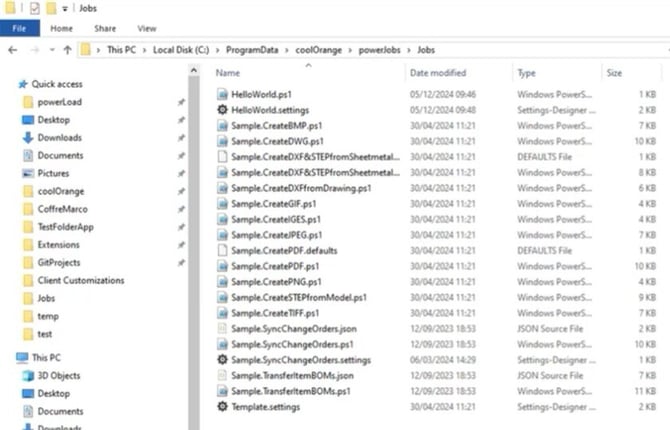Click Sample.TransferItemBOMs.json file icon
Image resolution: width=670 pixels, height=430 pixels.
(x=222, y=376)
